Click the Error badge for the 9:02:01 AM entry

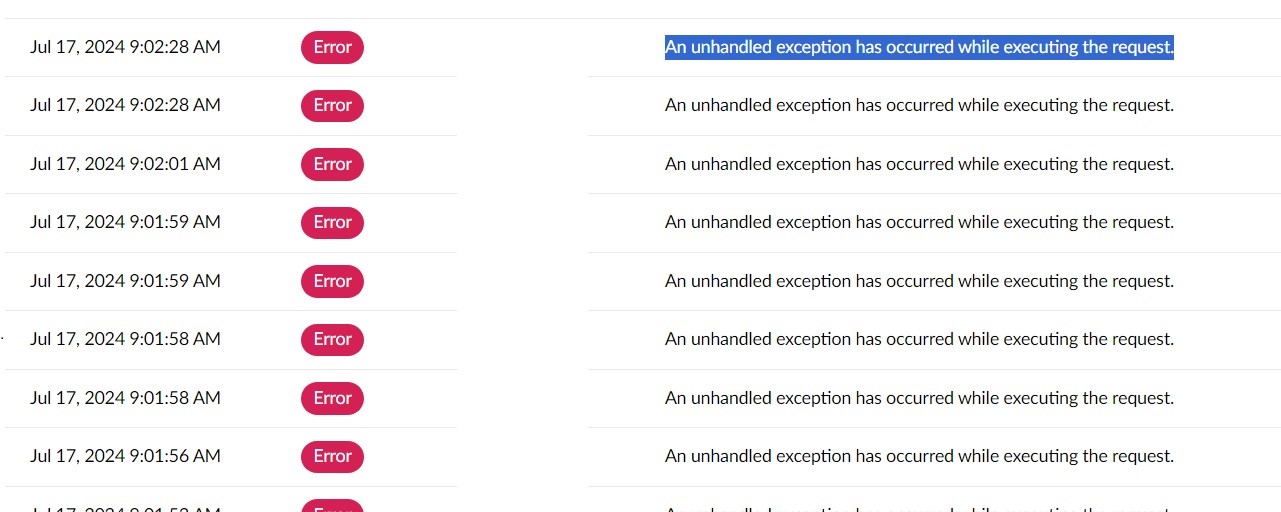click(332, 164)
